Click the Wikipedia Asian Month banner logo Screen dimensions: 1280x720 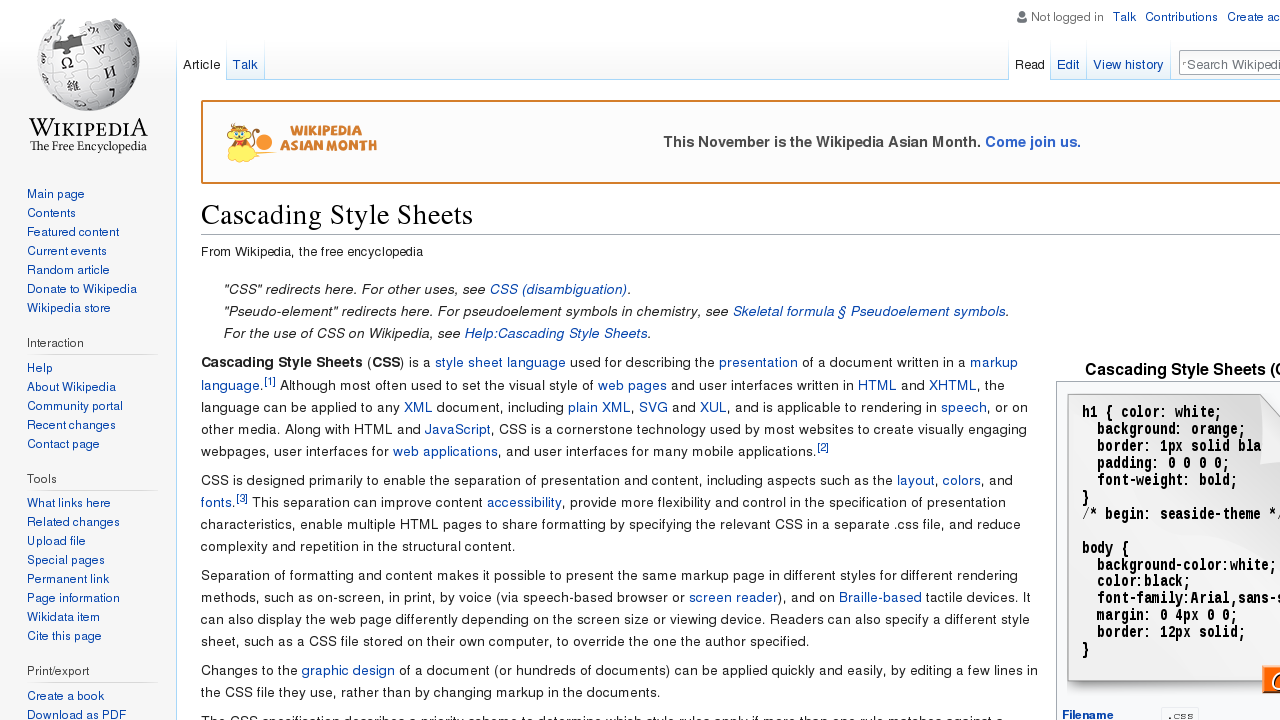302,143
